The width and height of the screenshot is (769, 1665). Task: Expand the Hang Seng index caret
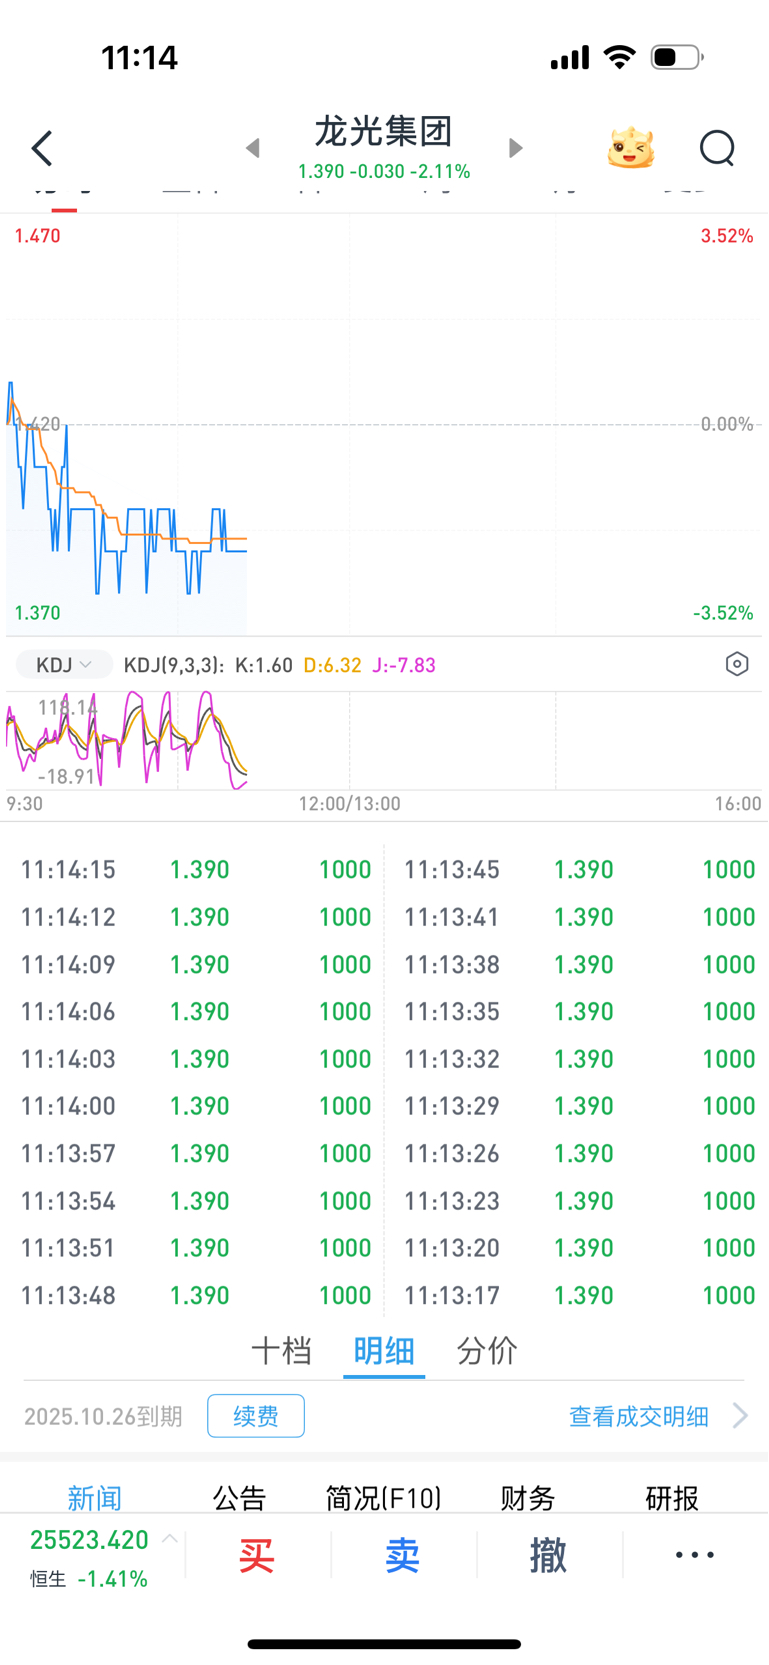point(170,1539)
